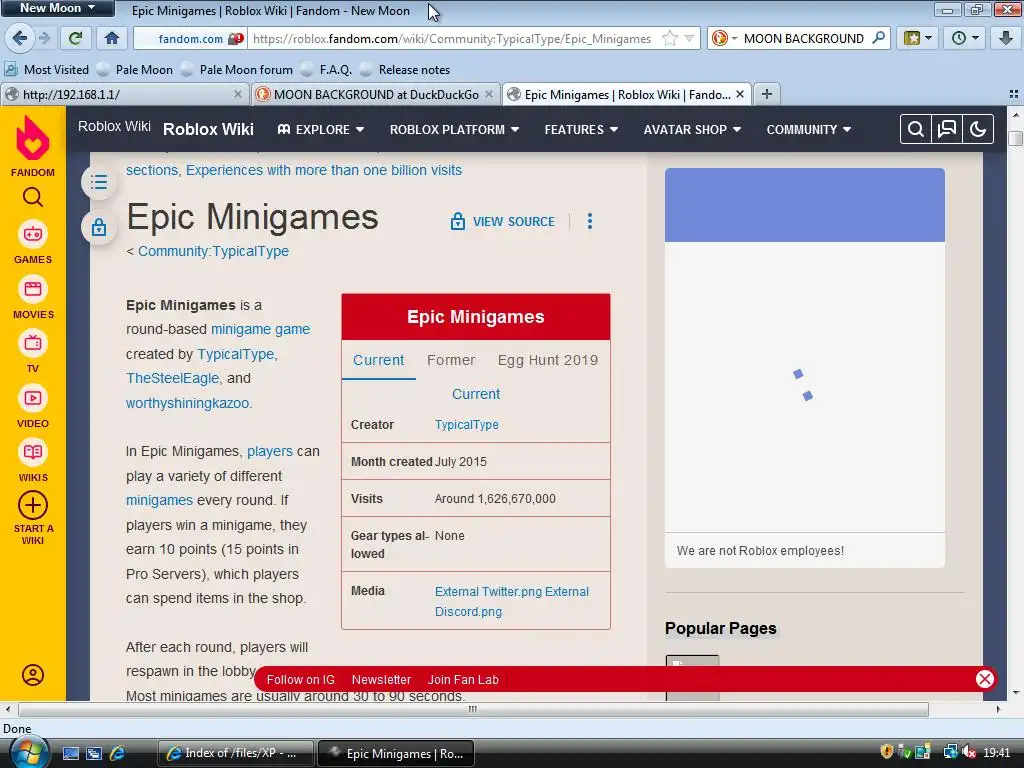This screenshot has width=1024, height=768.
Task: Open the minigame game link
Action: [260, 329]
